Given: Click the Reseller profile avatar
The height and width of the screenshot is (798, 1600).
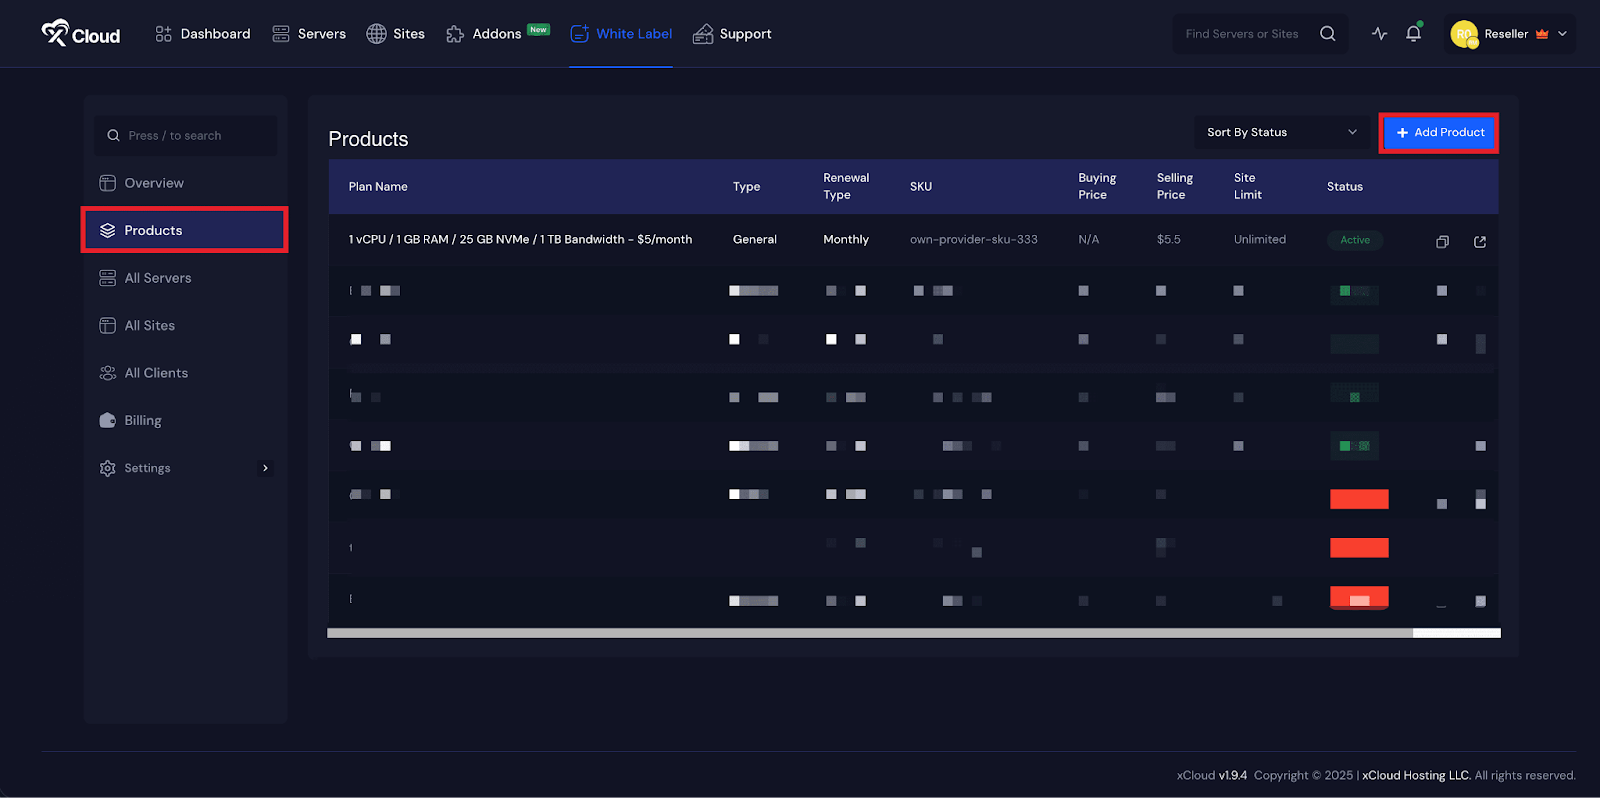Looking at the screenshot, I should 1464,34.
